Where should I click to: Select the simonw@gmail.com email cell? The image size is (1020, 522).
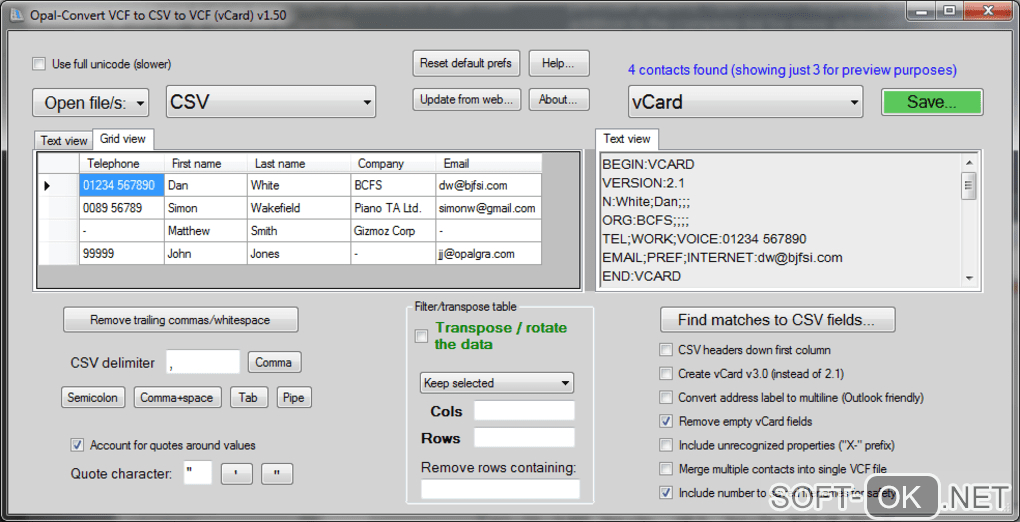coord(489,208)
